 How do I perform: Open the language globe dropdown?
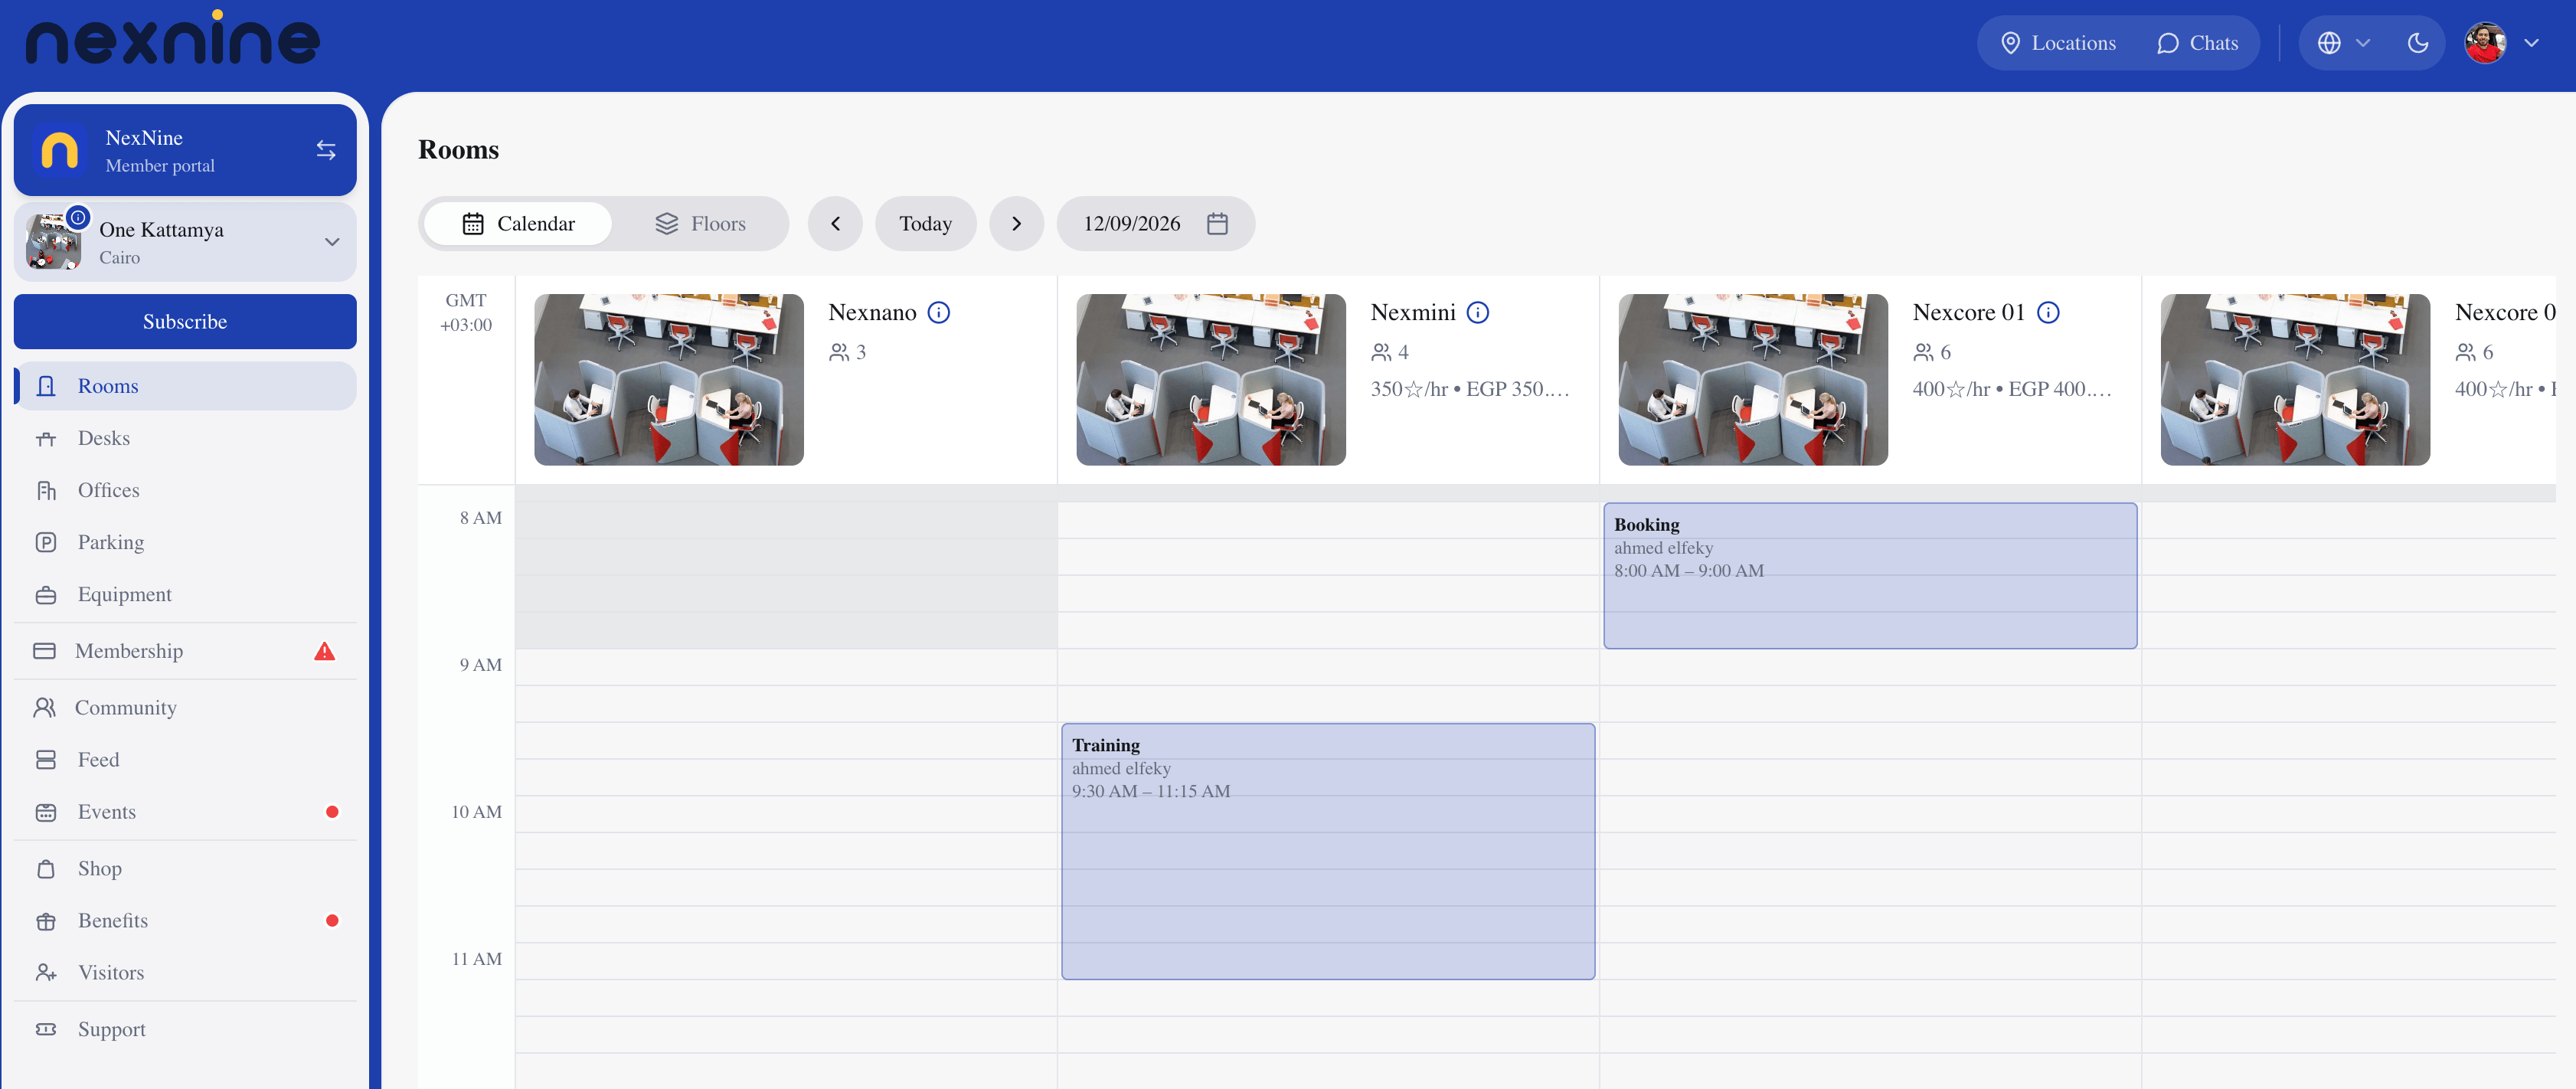tap(2343, 43)
